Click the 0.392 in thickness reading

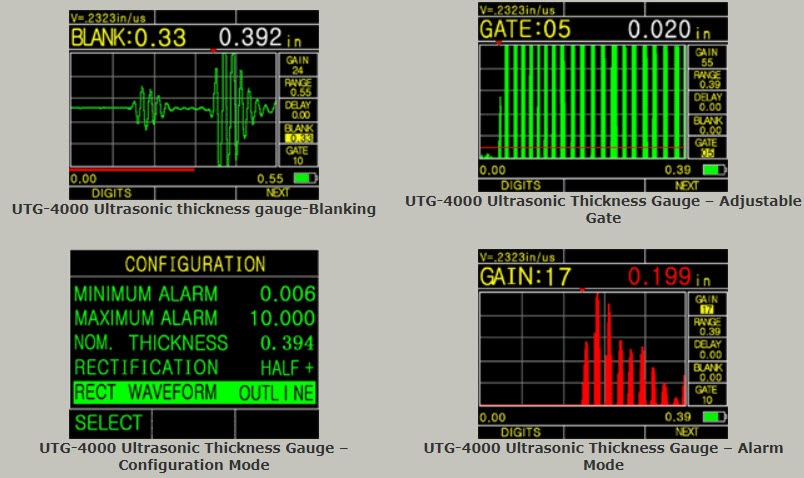click(x=260, y=38)
